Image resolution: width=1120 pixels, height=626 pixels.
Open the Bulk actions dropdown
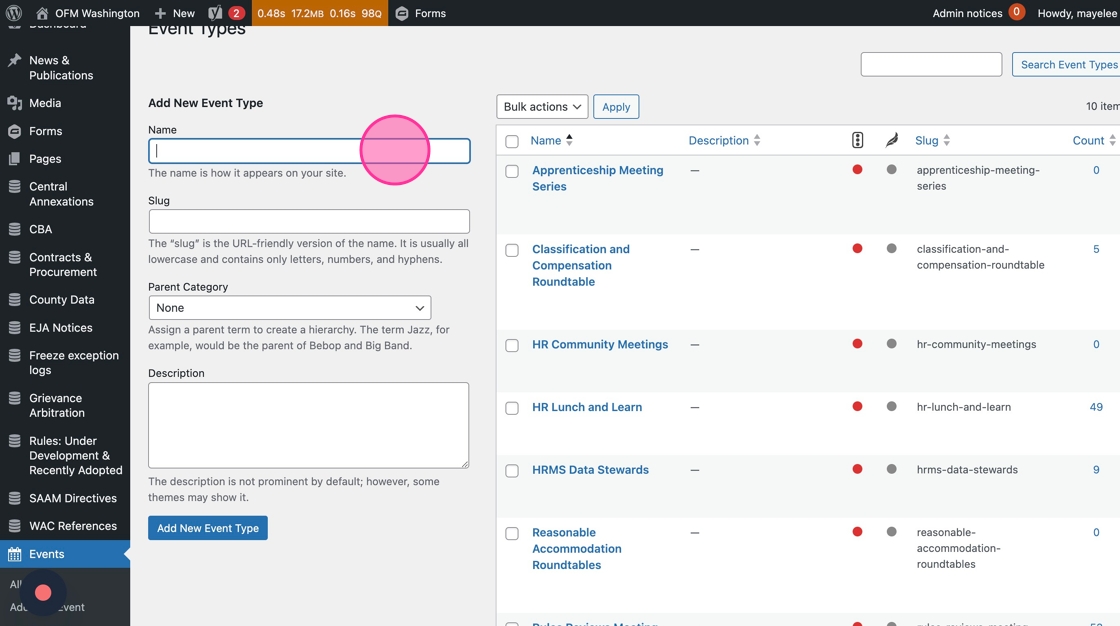pyautogui.click(x=542, y=107)
